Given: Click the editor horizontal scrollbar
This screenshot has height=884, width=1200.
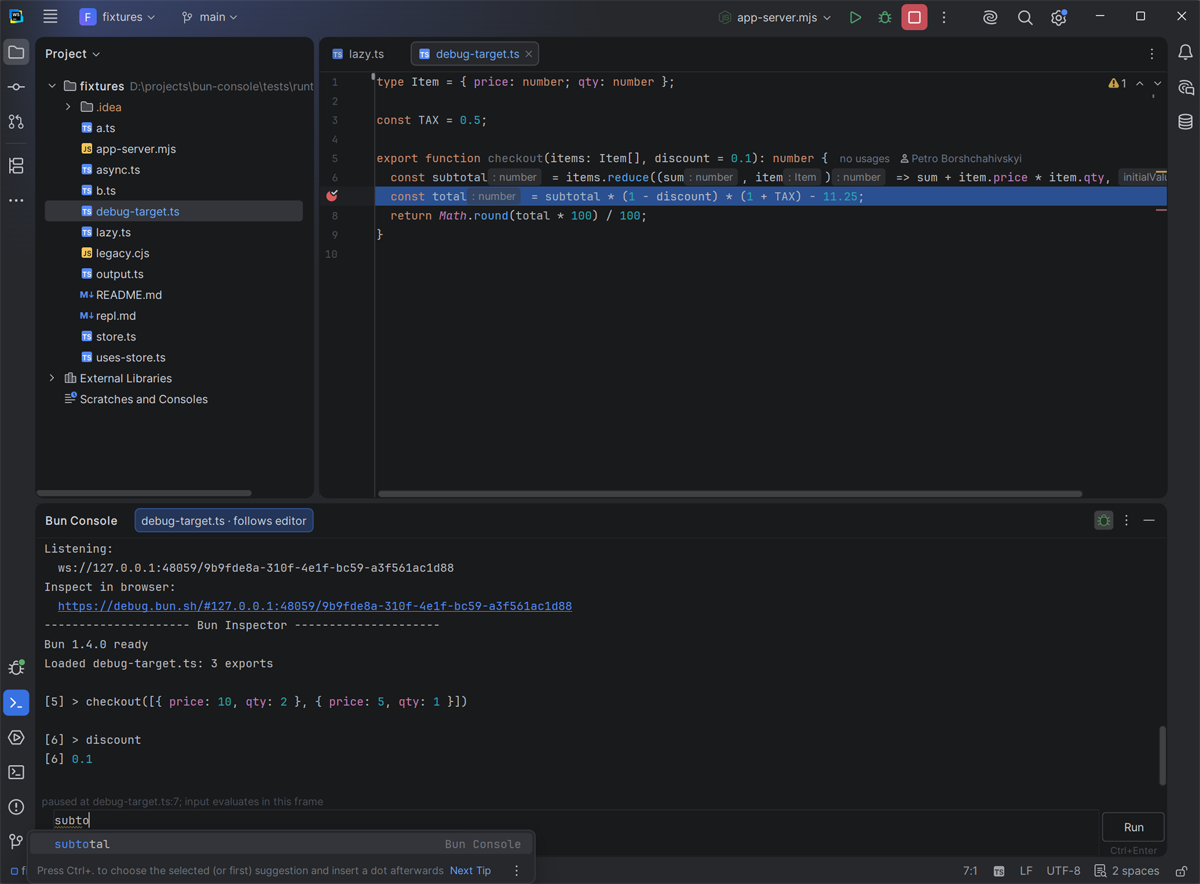Looking at the screenshot, I should coord(730,493).
